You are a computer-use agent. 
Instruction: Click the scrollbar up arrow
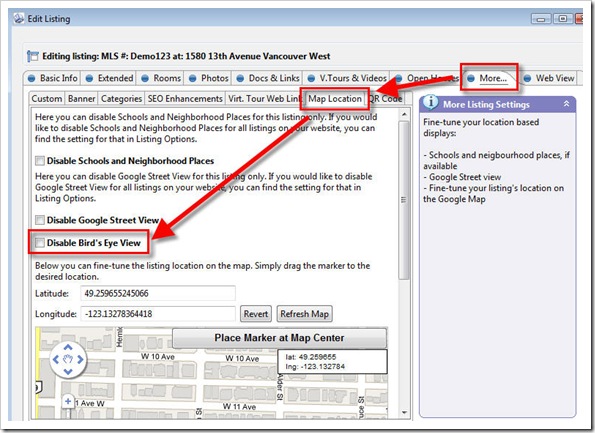(x=404, y=114)
